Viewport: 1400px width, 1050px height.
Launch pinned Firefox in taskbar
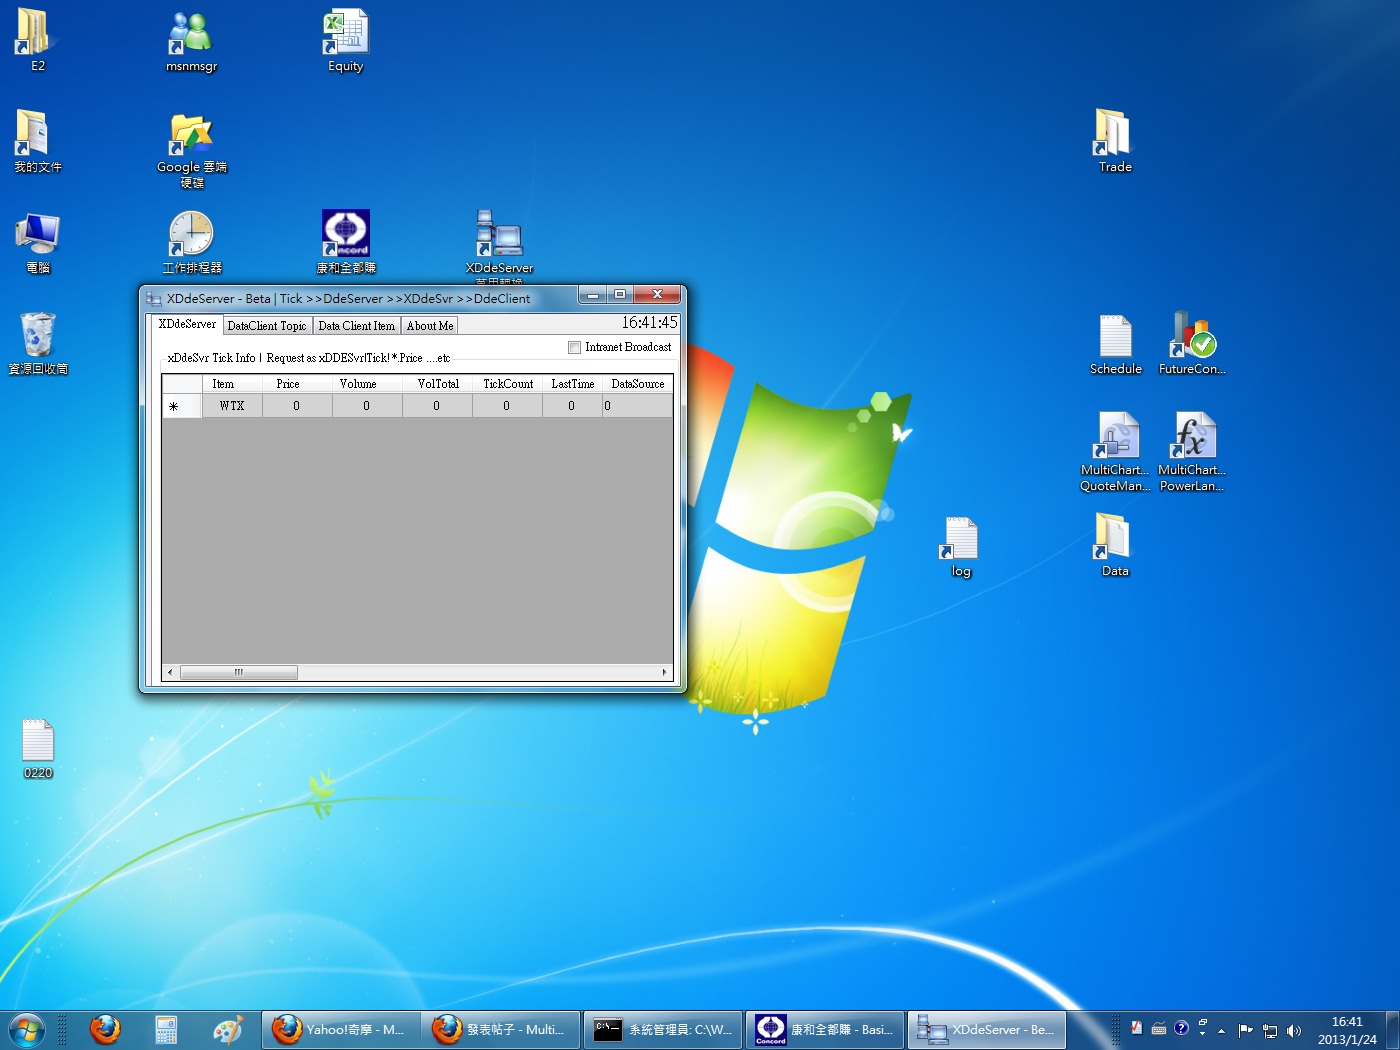pos(105,1029)
